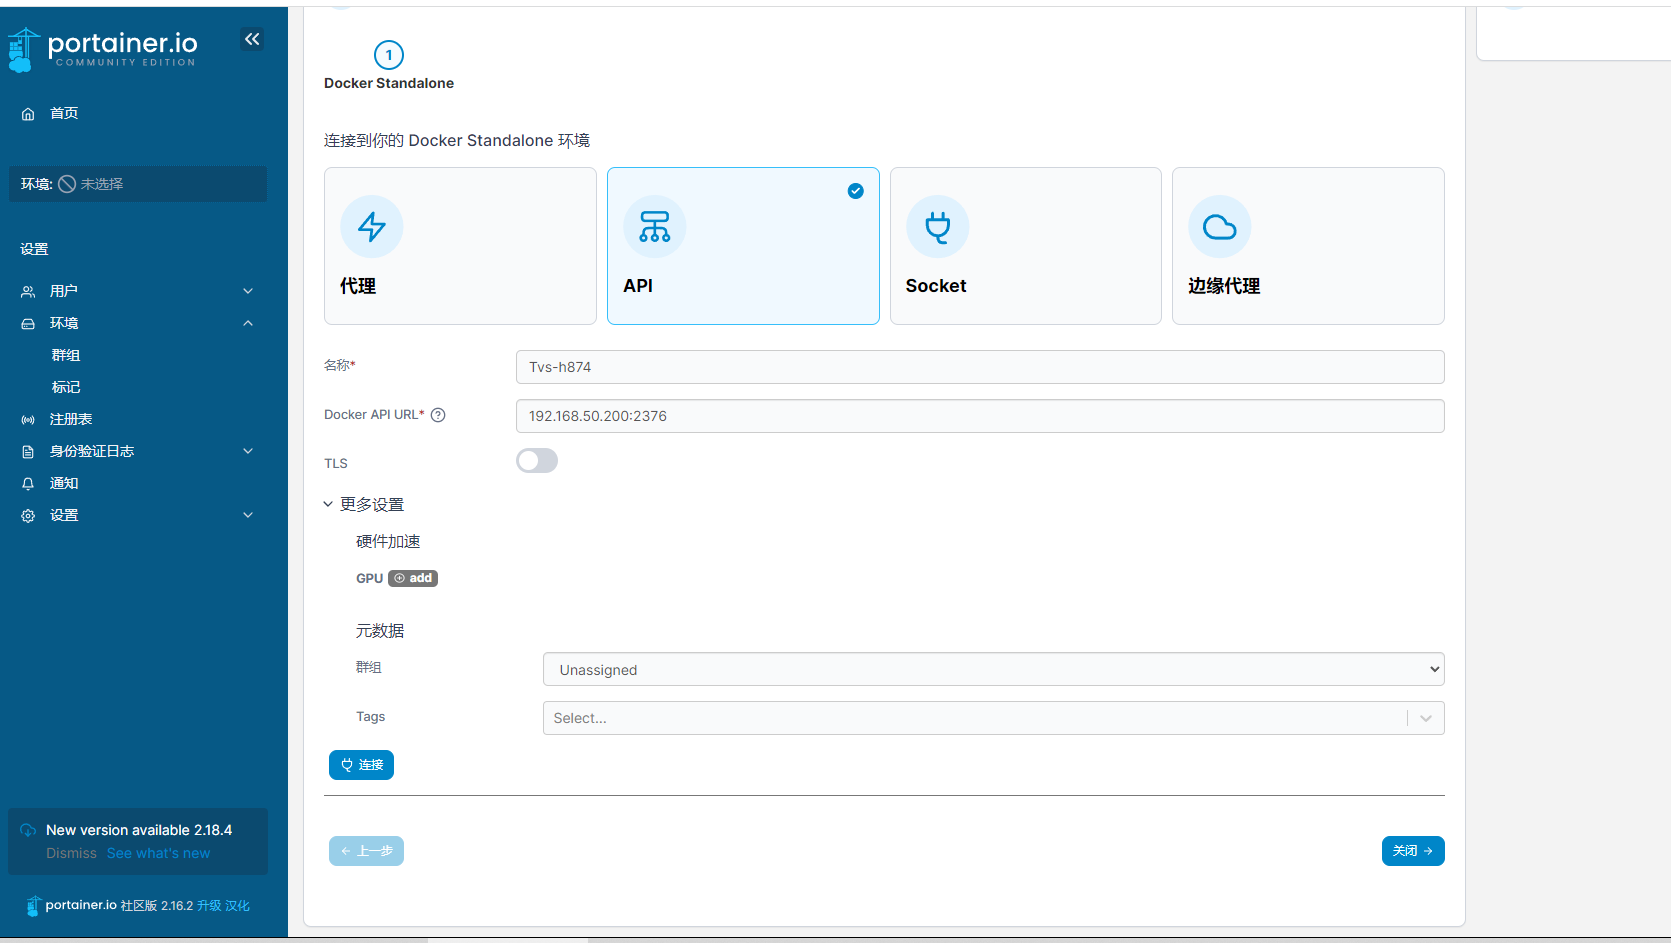Open 首页 home from sidebar
Viewport: 1671px width, 943px height.
[64, 113]
